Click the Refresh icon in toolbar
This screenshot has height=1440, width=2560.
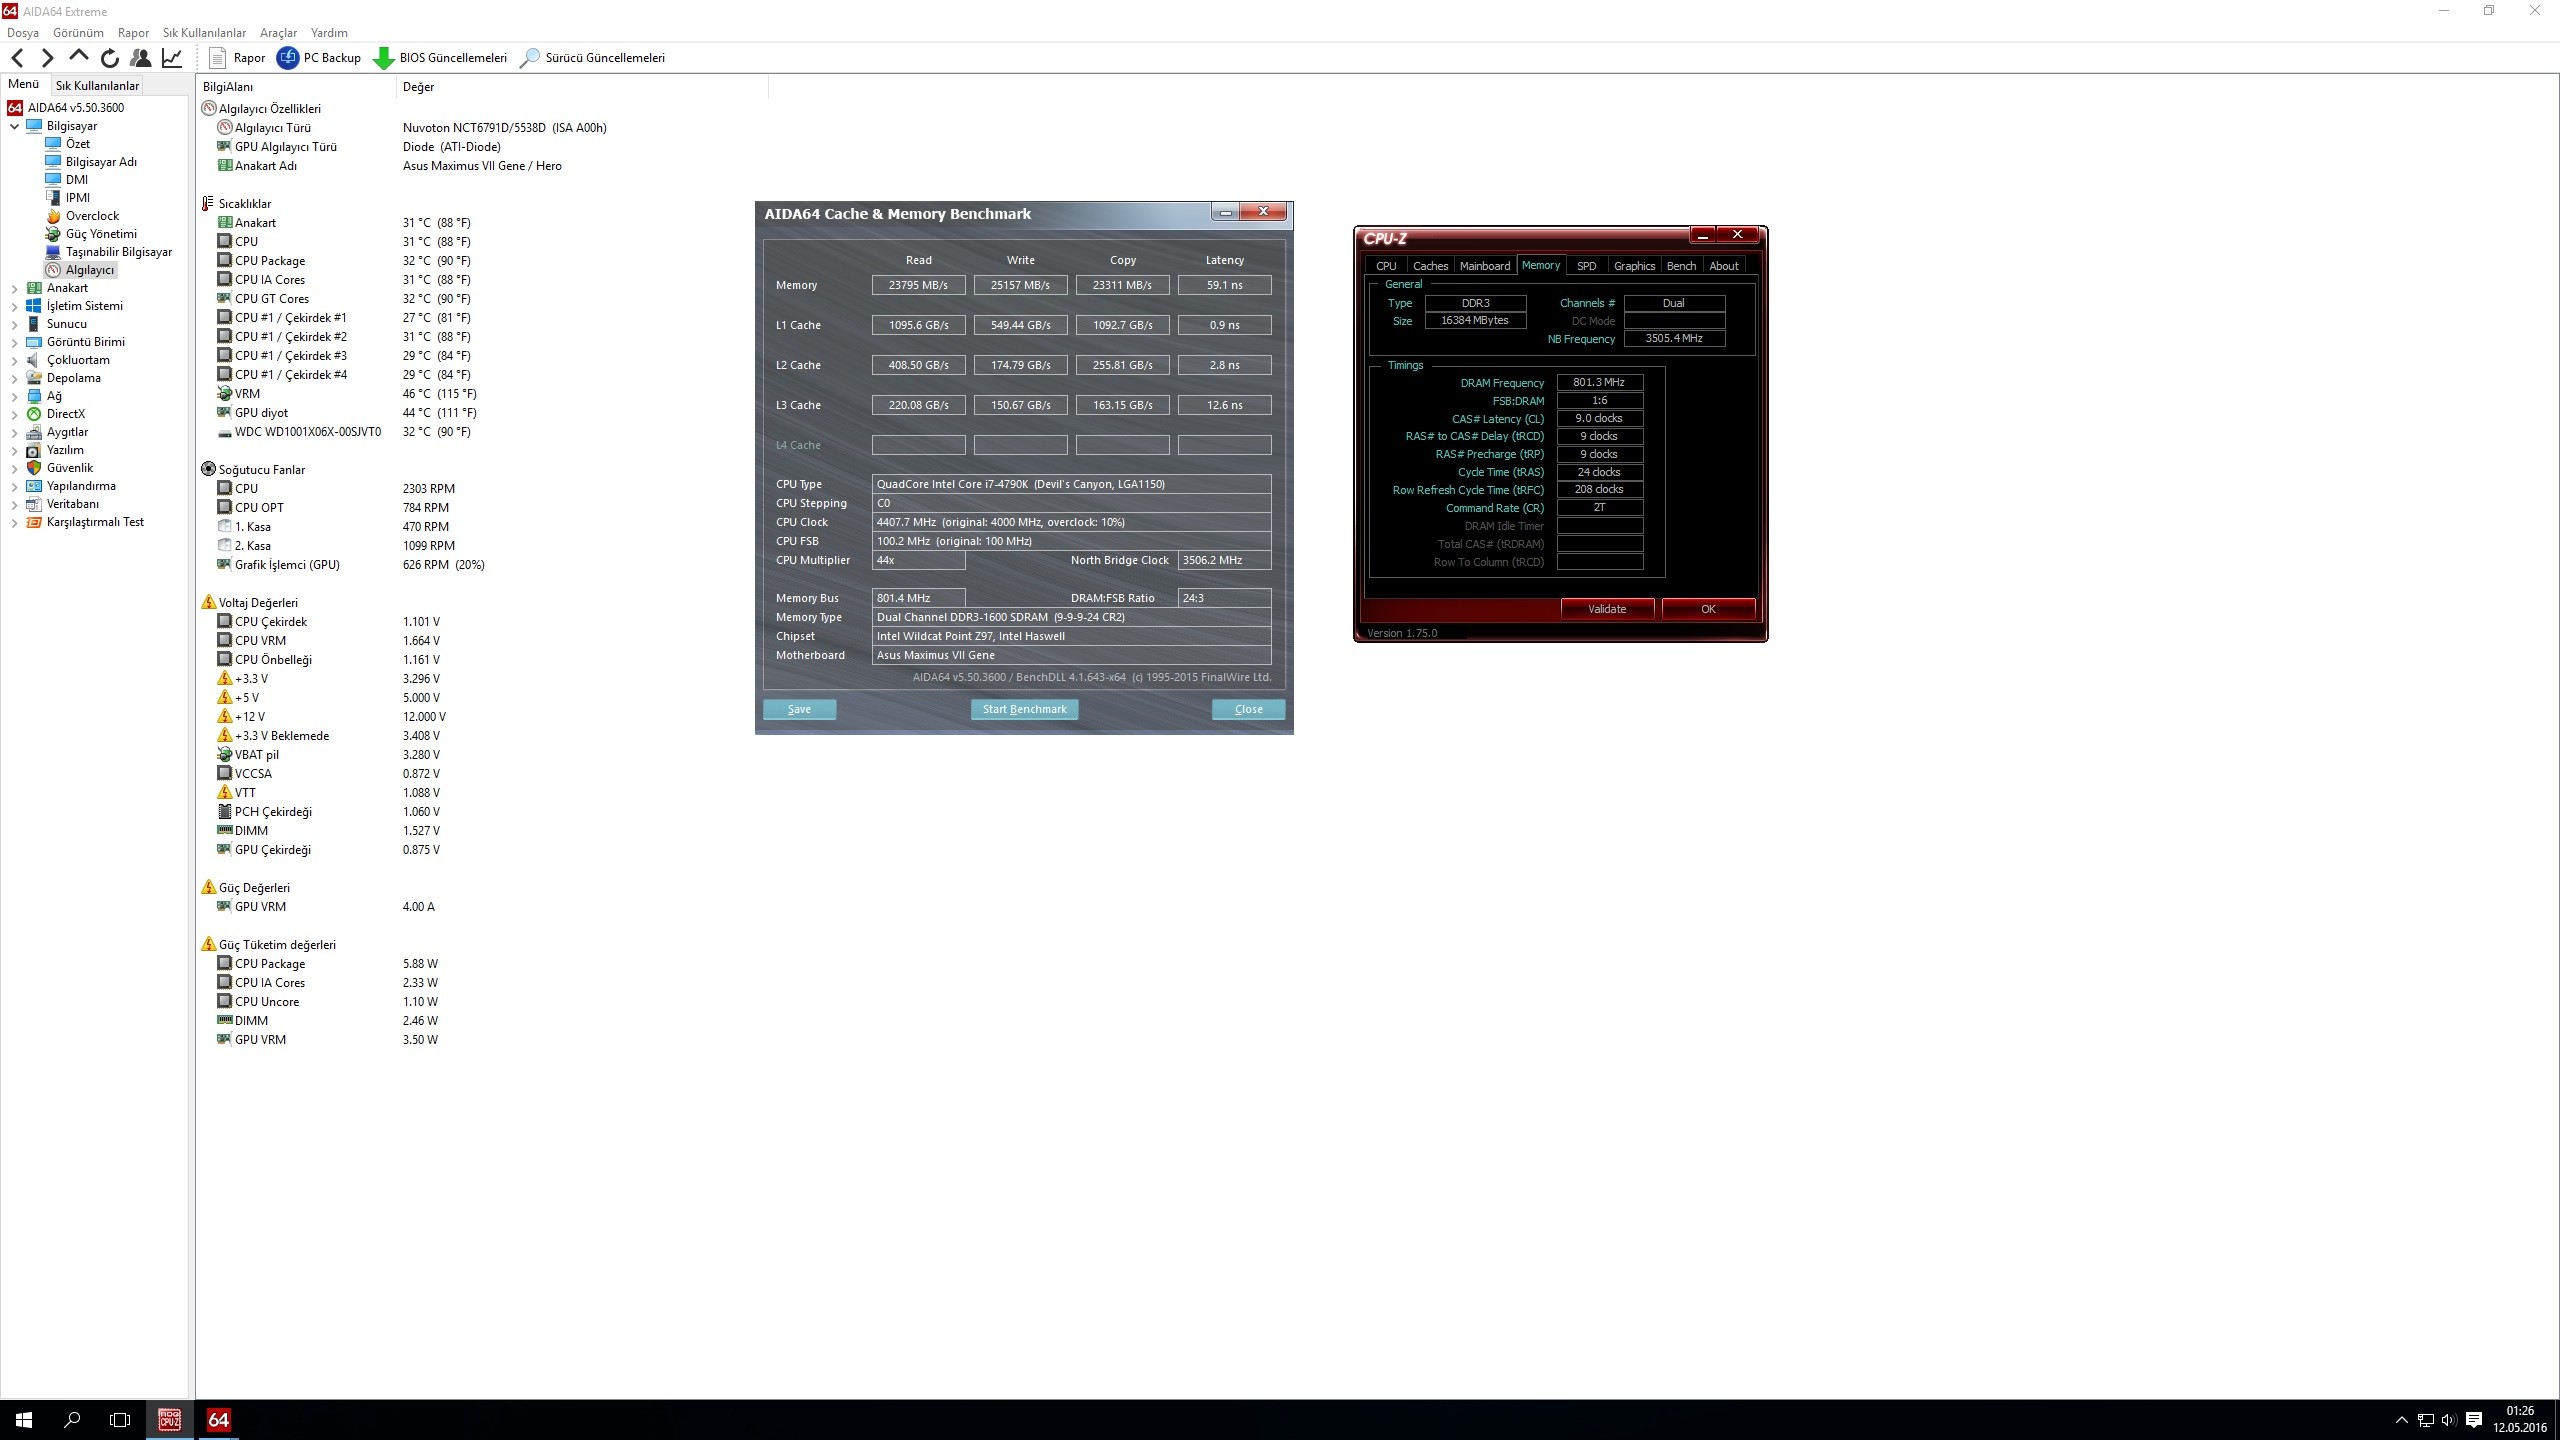[110, 58]
